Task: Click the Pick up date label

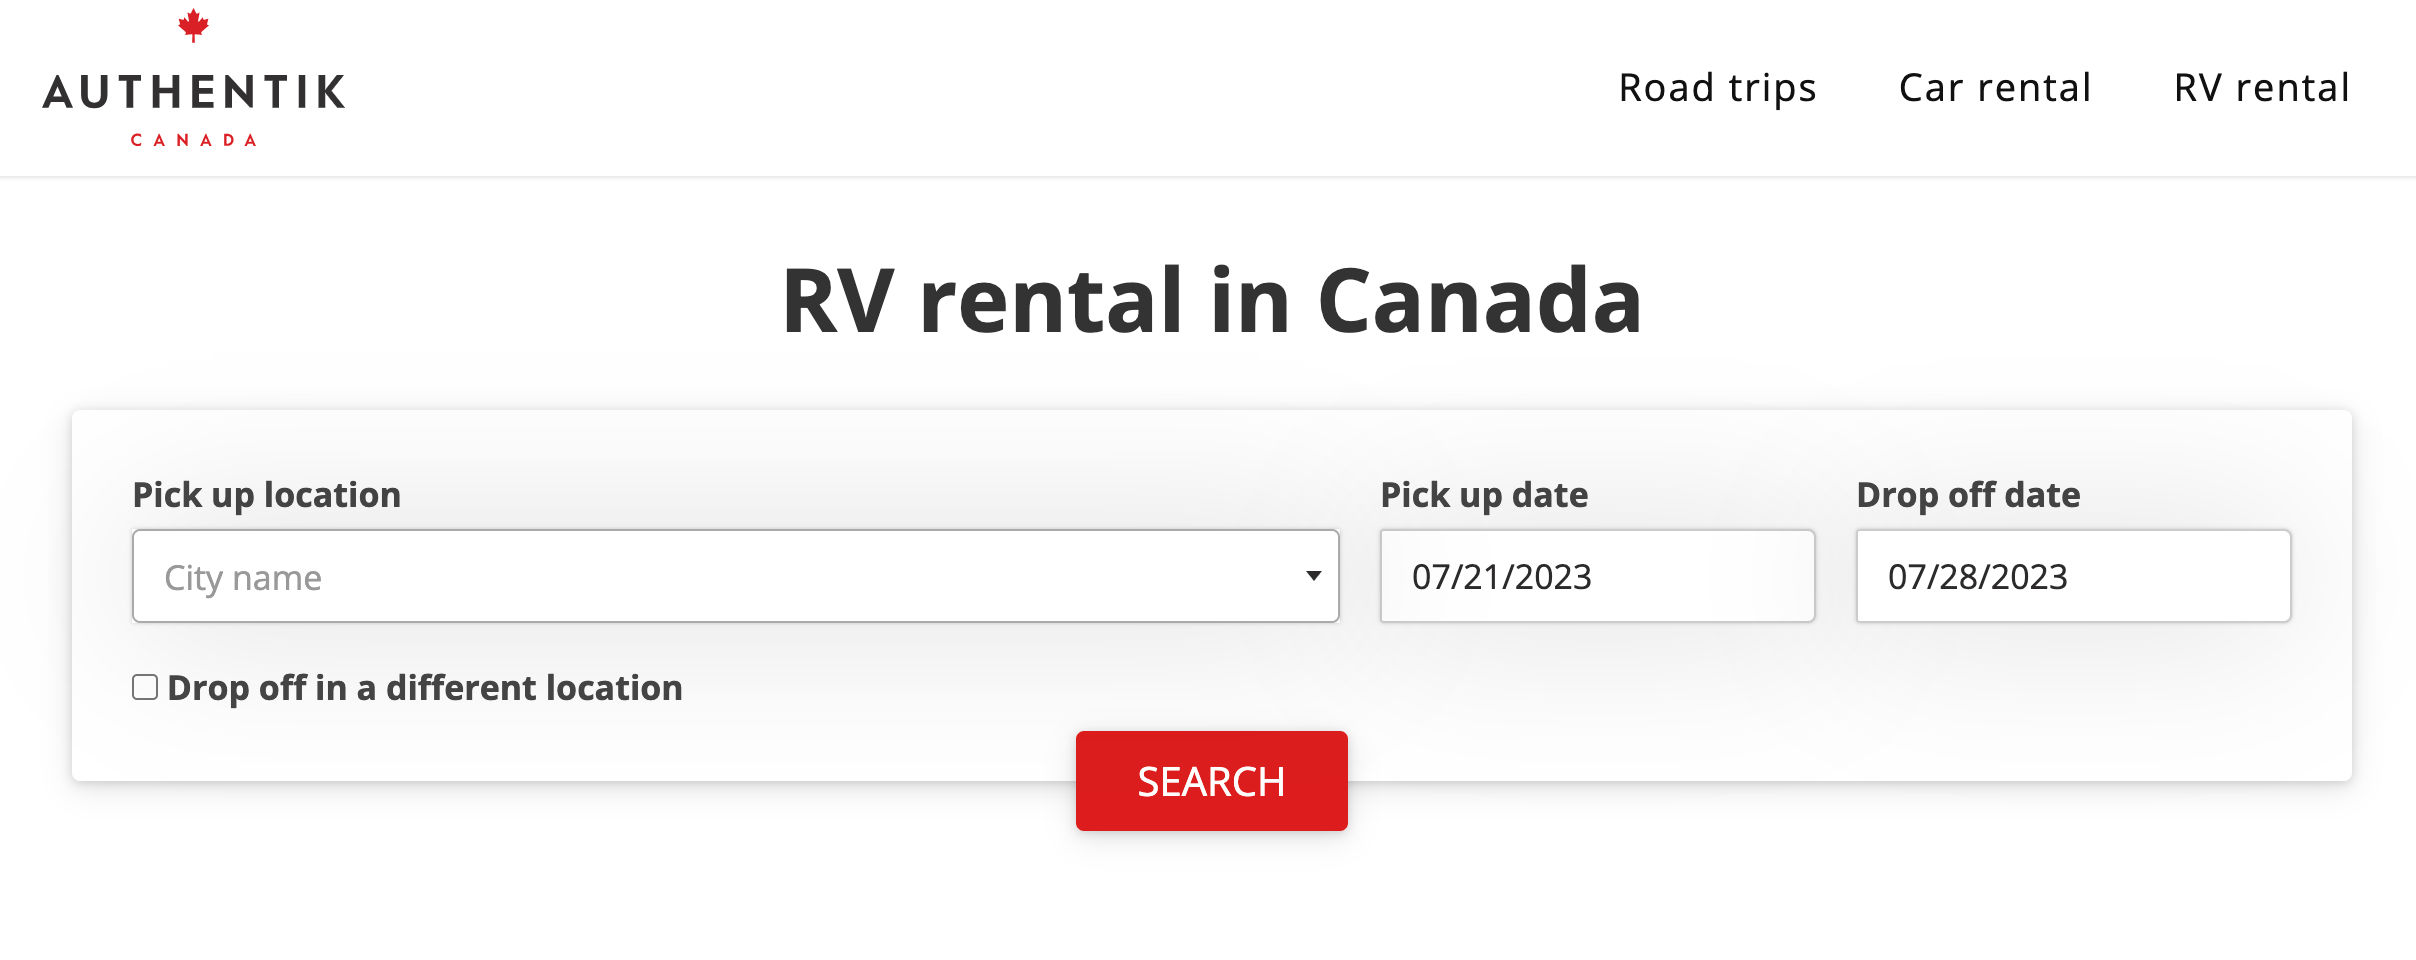Action: (x=1483, y=494)
